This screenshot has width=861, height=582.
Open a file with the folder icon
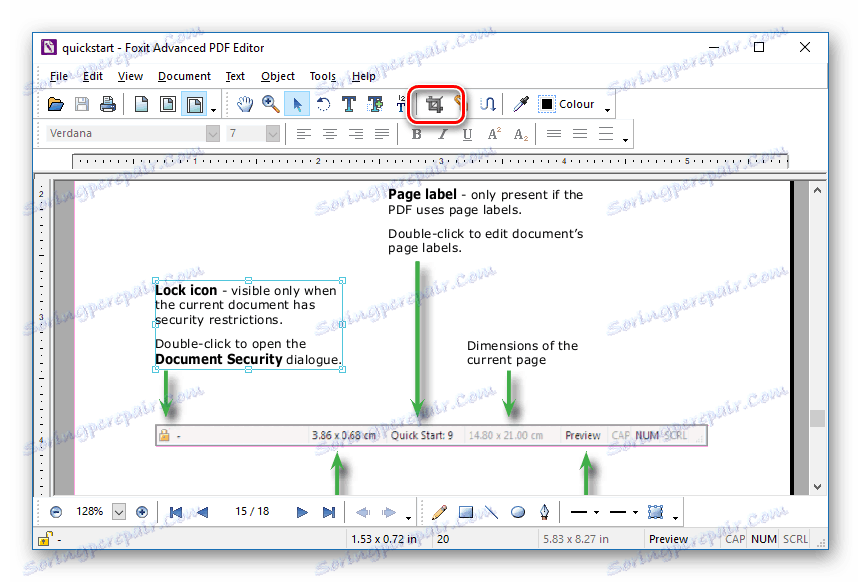click(55, 104)
